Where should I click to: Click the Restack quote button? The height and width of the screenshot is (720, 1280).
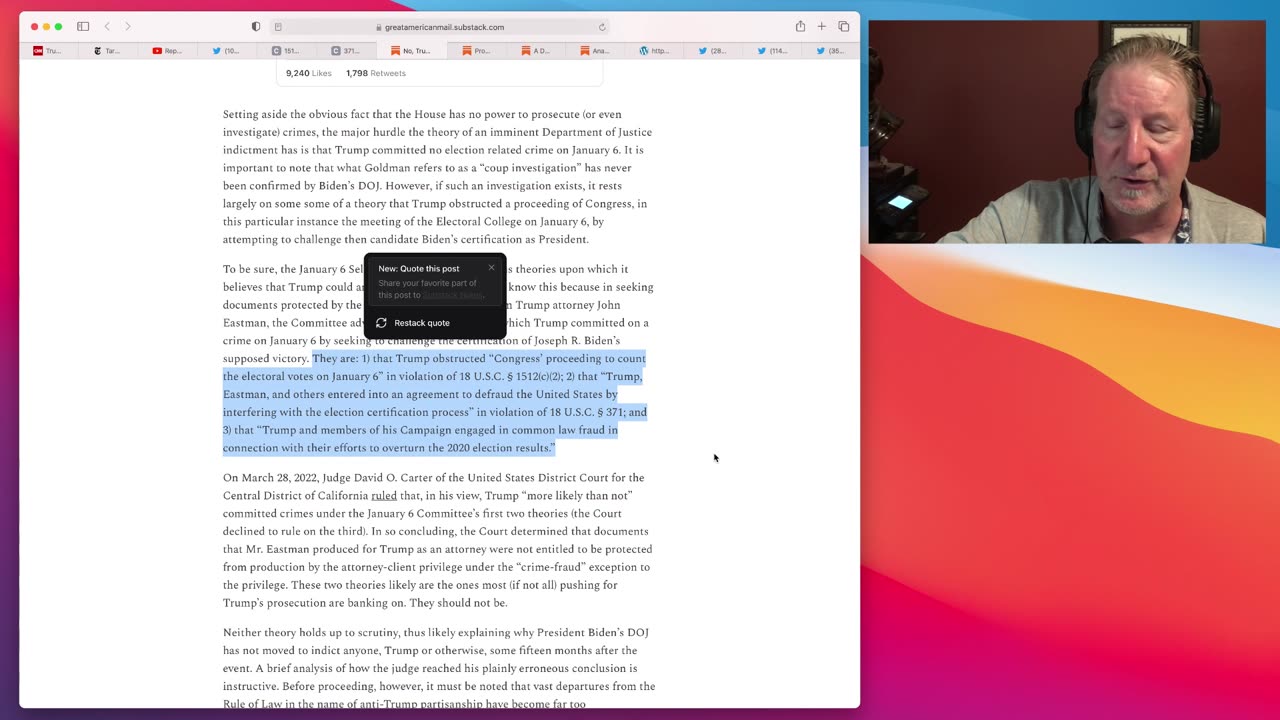click(435, 323)
